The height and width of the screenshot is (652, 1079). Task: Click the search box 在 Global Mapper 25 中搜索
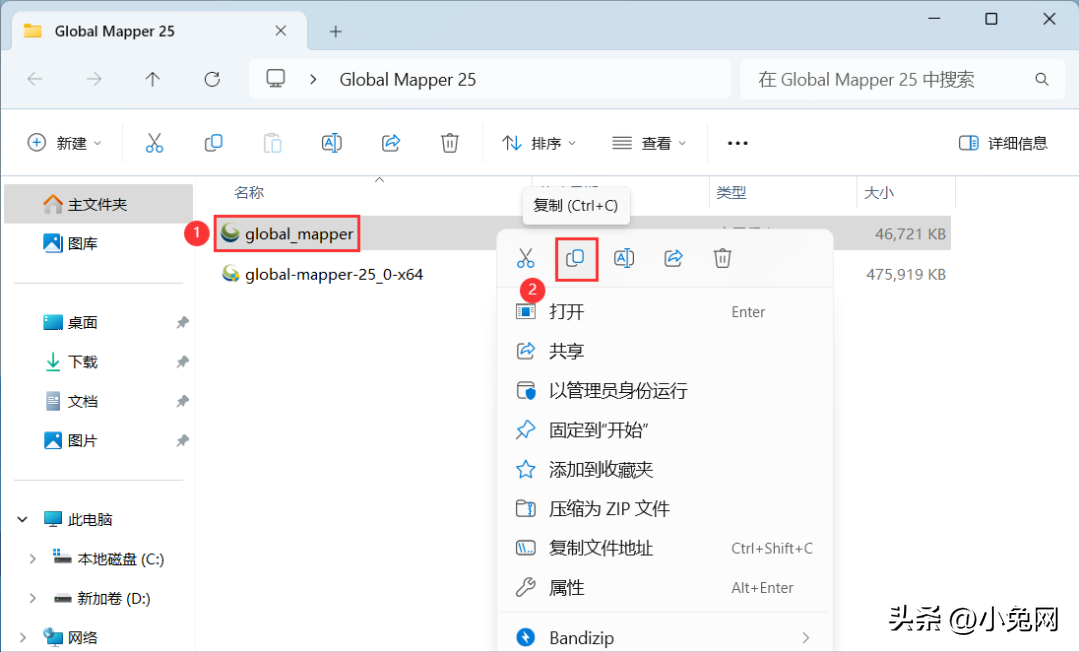point(902,80)
